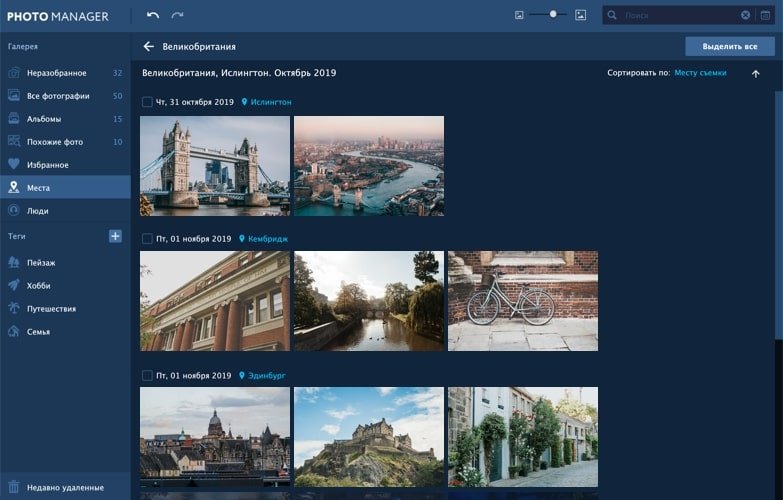Click the Теги section heading
This screenshot has width=783, height=500.
(x=16, y=236)
